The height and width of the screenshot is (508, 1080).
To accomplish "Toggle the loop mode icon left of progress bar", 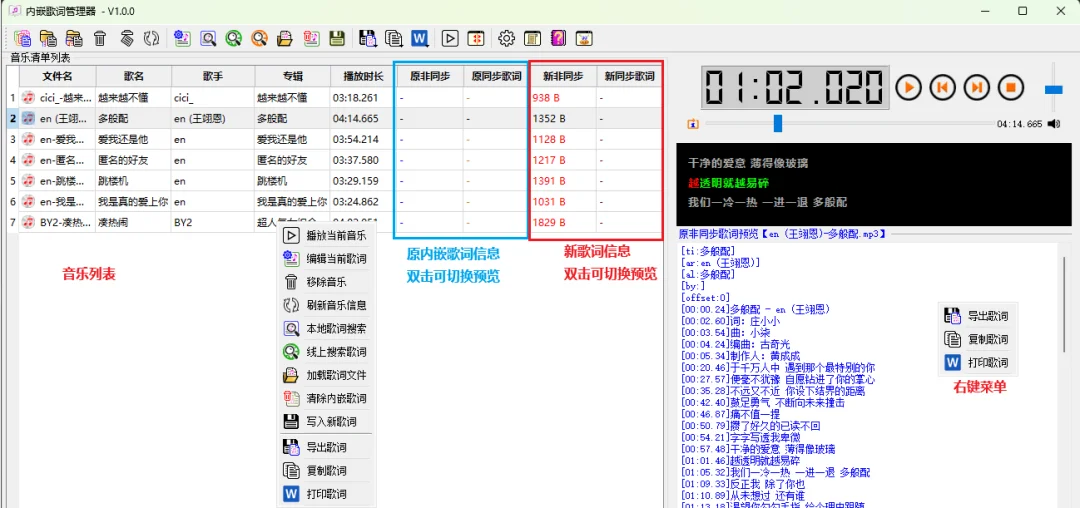I will click(693, 124).
